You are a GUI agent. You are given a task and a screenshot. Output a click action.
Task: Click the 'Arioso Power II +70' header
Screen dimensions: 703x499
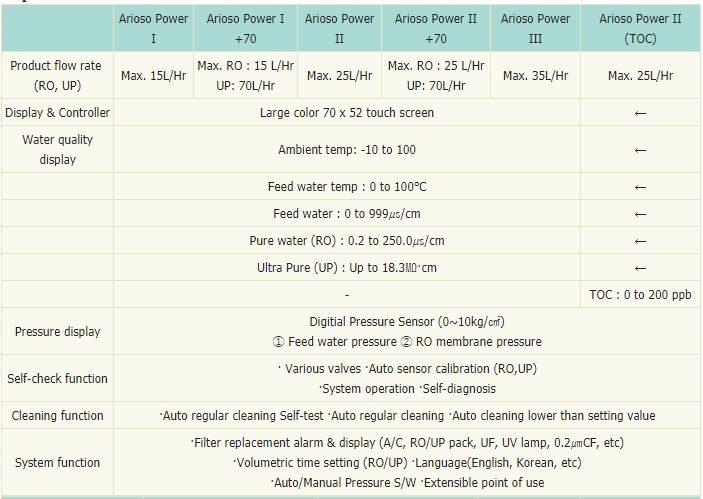[x=436, y=28]
